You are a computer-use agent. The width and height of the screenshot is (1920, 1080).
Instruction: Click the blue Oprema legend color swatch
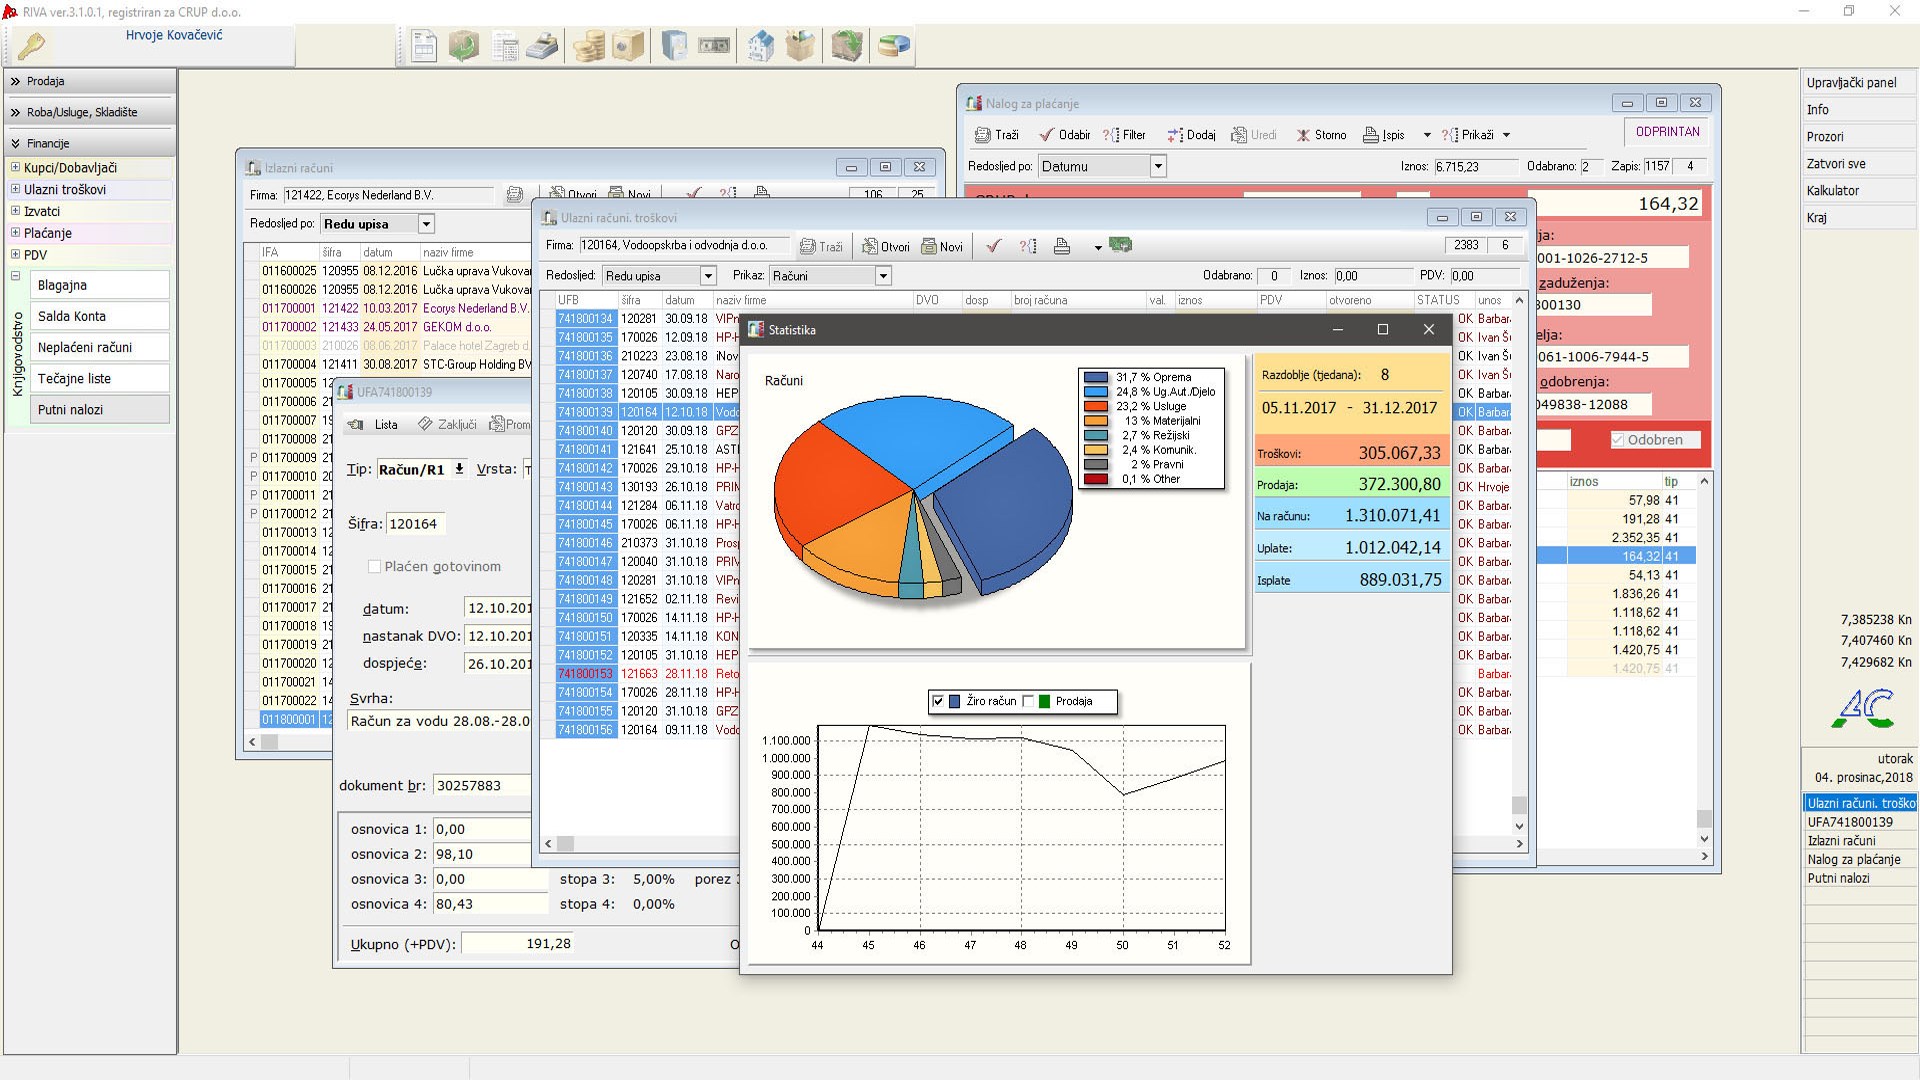[x=1096, y=378]
